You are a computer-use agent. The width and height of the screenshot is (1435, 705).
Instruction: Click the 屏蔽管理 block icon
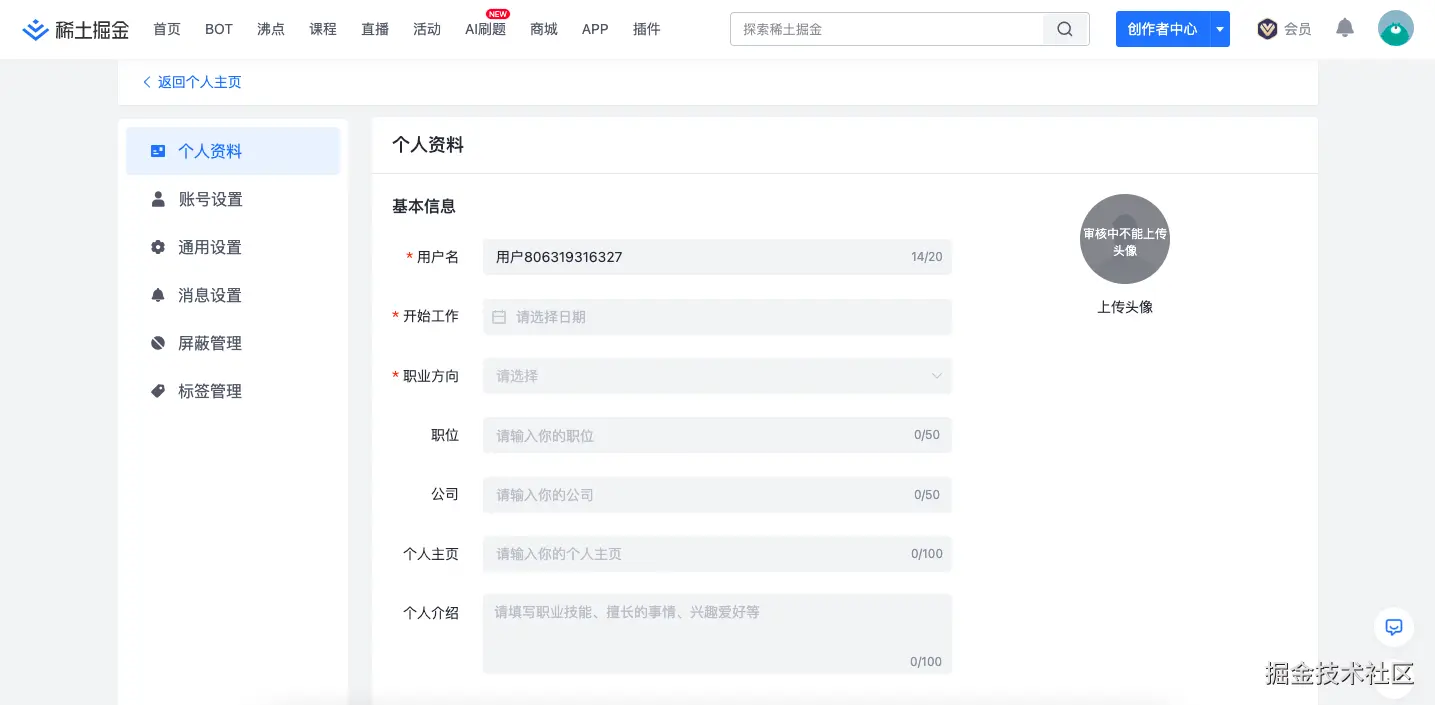[158, 343]
